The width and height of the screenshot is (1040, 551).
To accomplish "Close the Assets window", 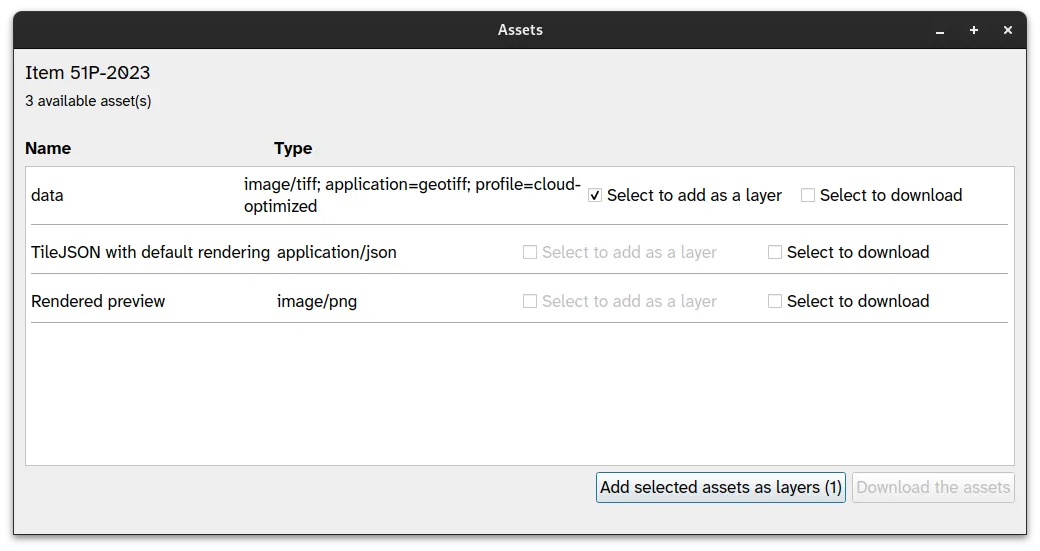I will click(1007, 31).
